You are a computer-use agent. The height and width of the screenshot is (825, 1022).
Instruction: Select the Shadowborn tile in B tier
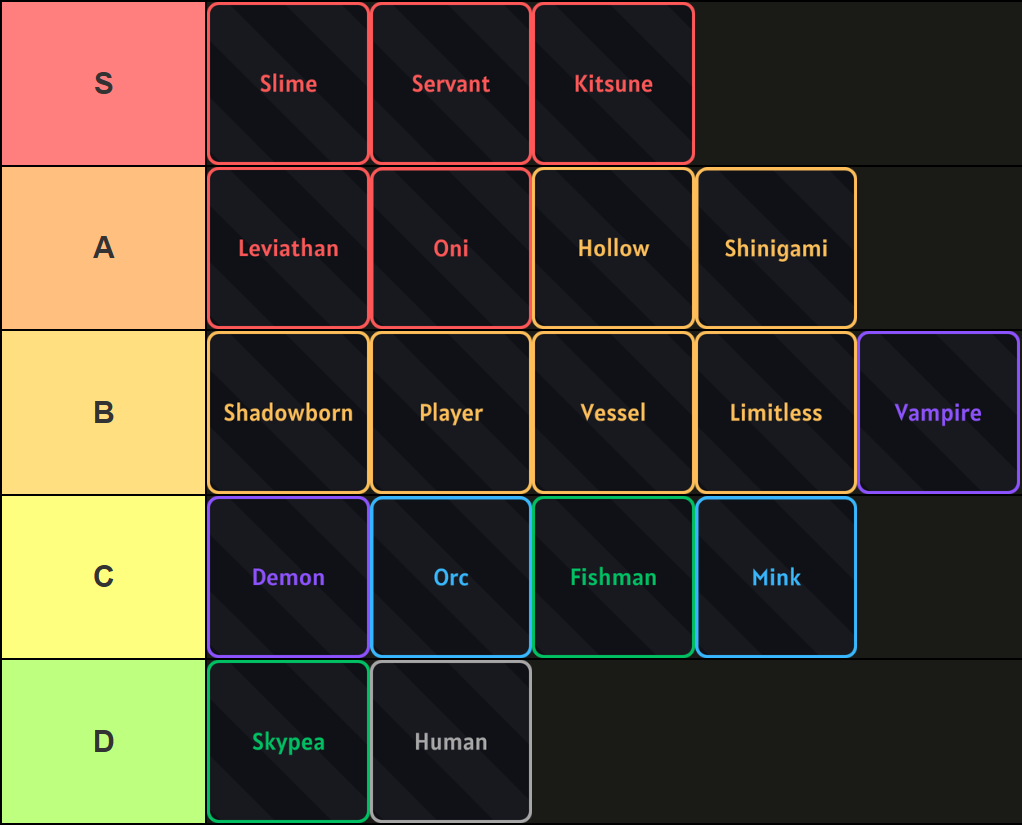coord(288,413)
